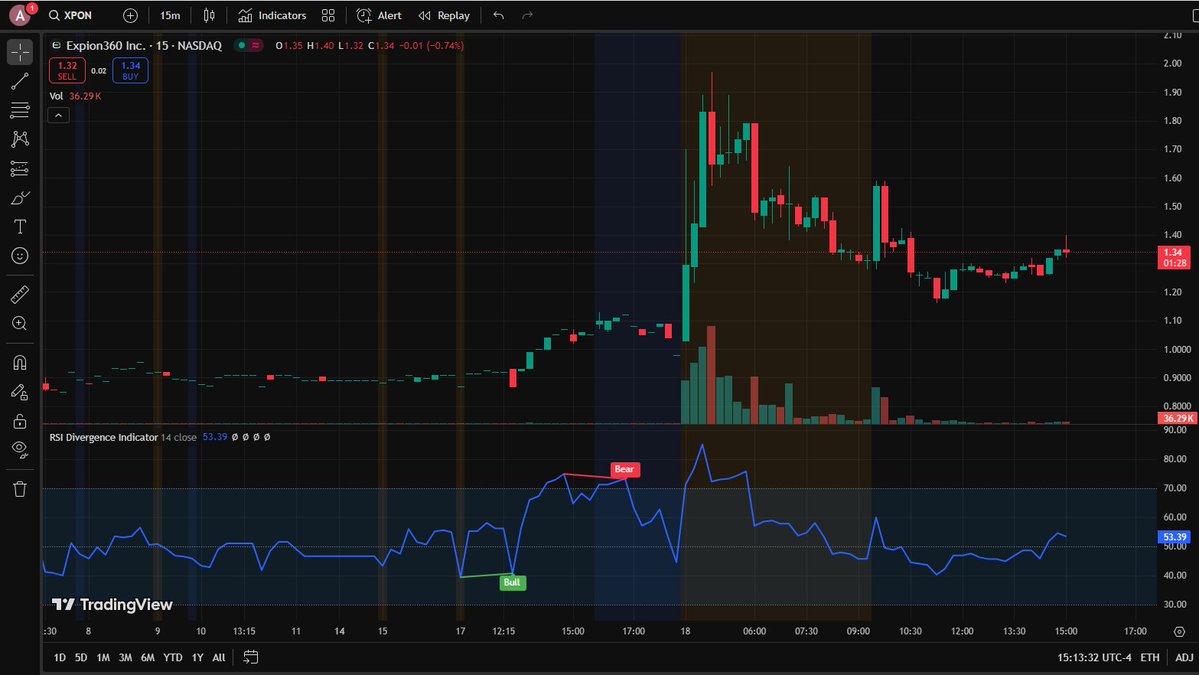Select the 1D date range
The width and height of the screenshot is (1199, 675).
point(60,657)
